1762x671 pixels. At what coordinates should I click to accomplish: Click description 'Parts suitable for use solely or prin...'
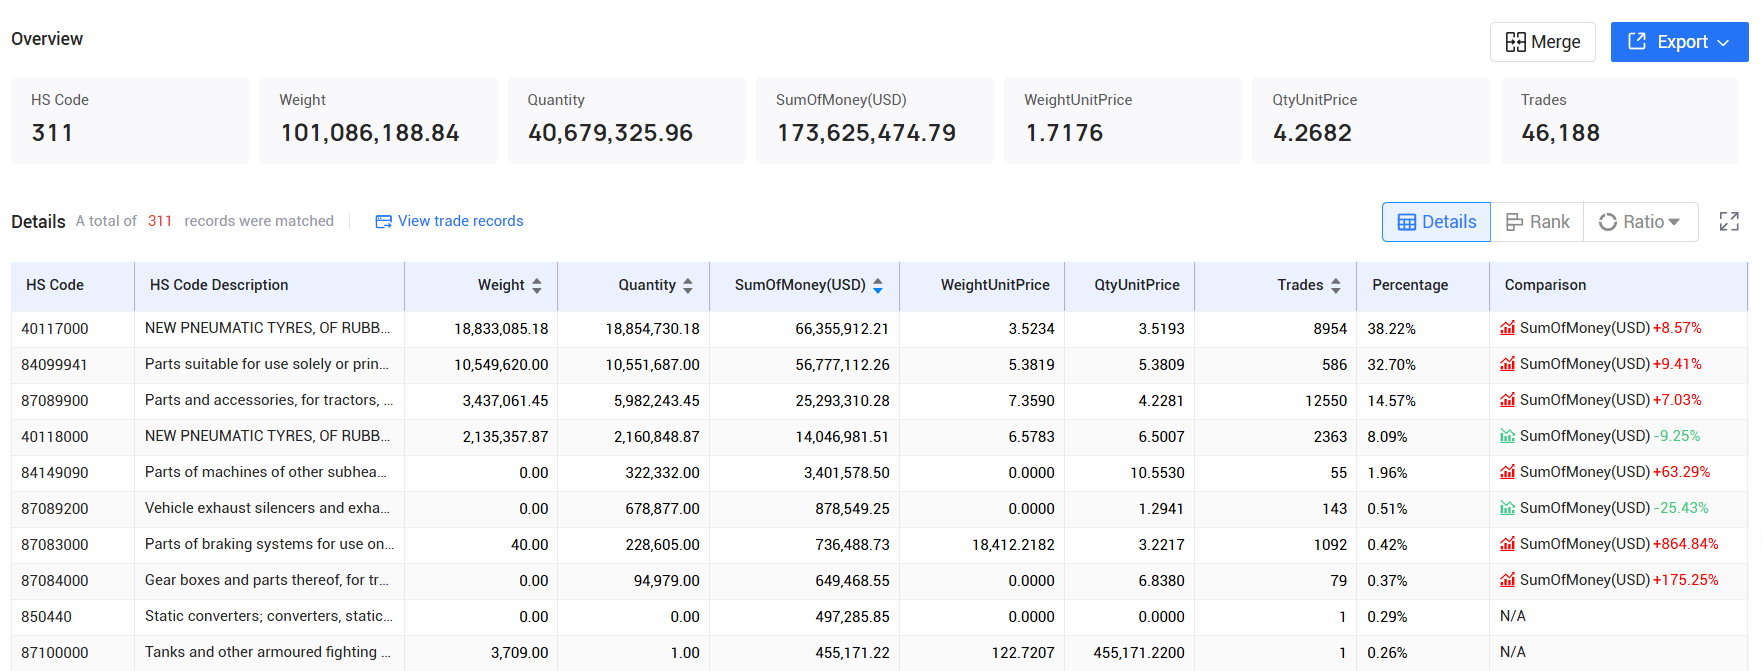coord(267,364)
